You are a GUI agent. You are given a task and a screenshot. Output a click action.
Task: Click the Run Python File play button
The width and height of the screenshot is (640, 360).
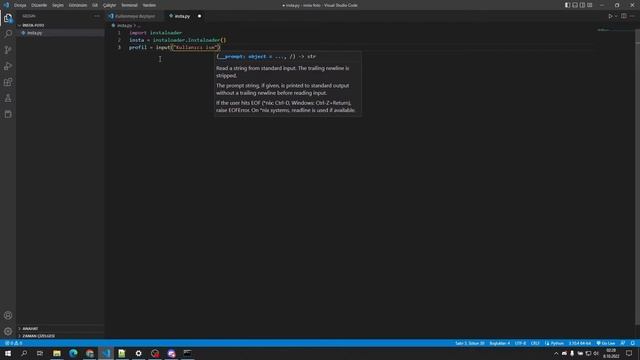tap(610, 16)
